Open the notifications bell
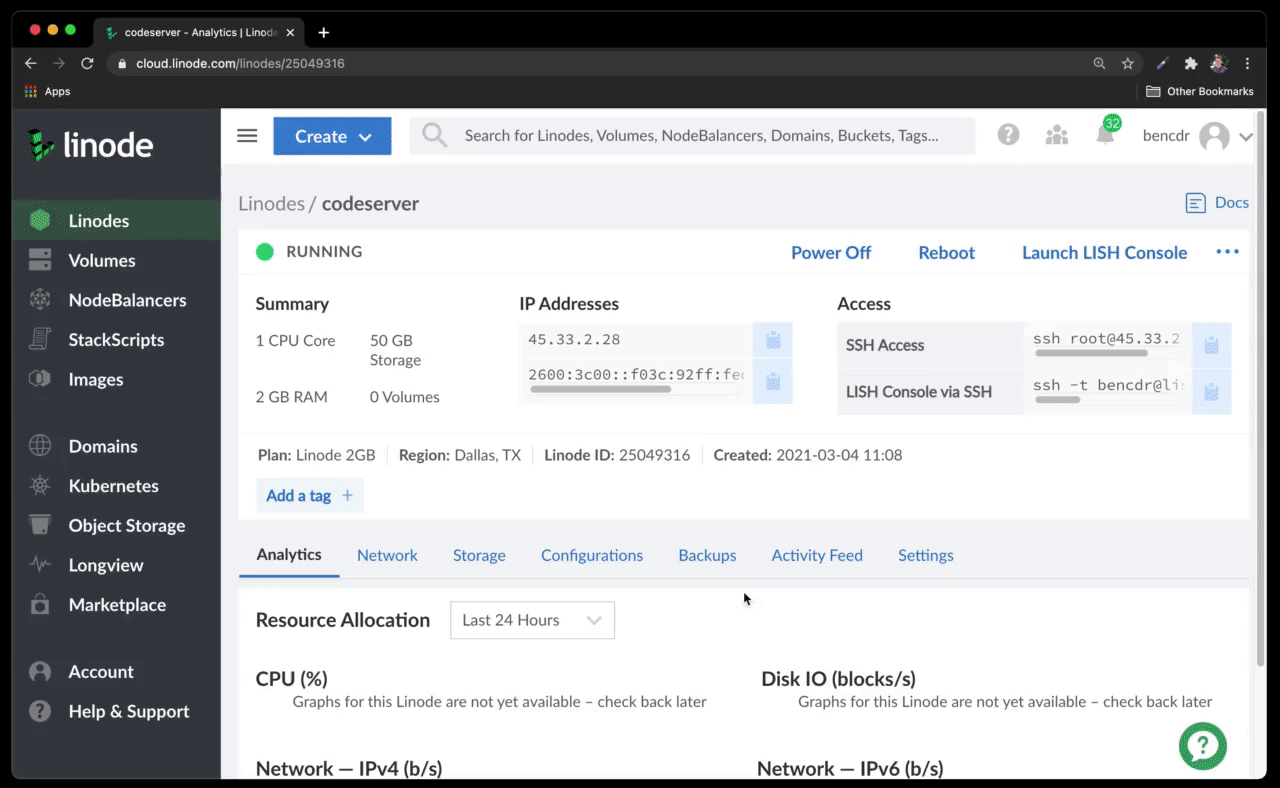1280x788 pixels. pos(1104,134)
